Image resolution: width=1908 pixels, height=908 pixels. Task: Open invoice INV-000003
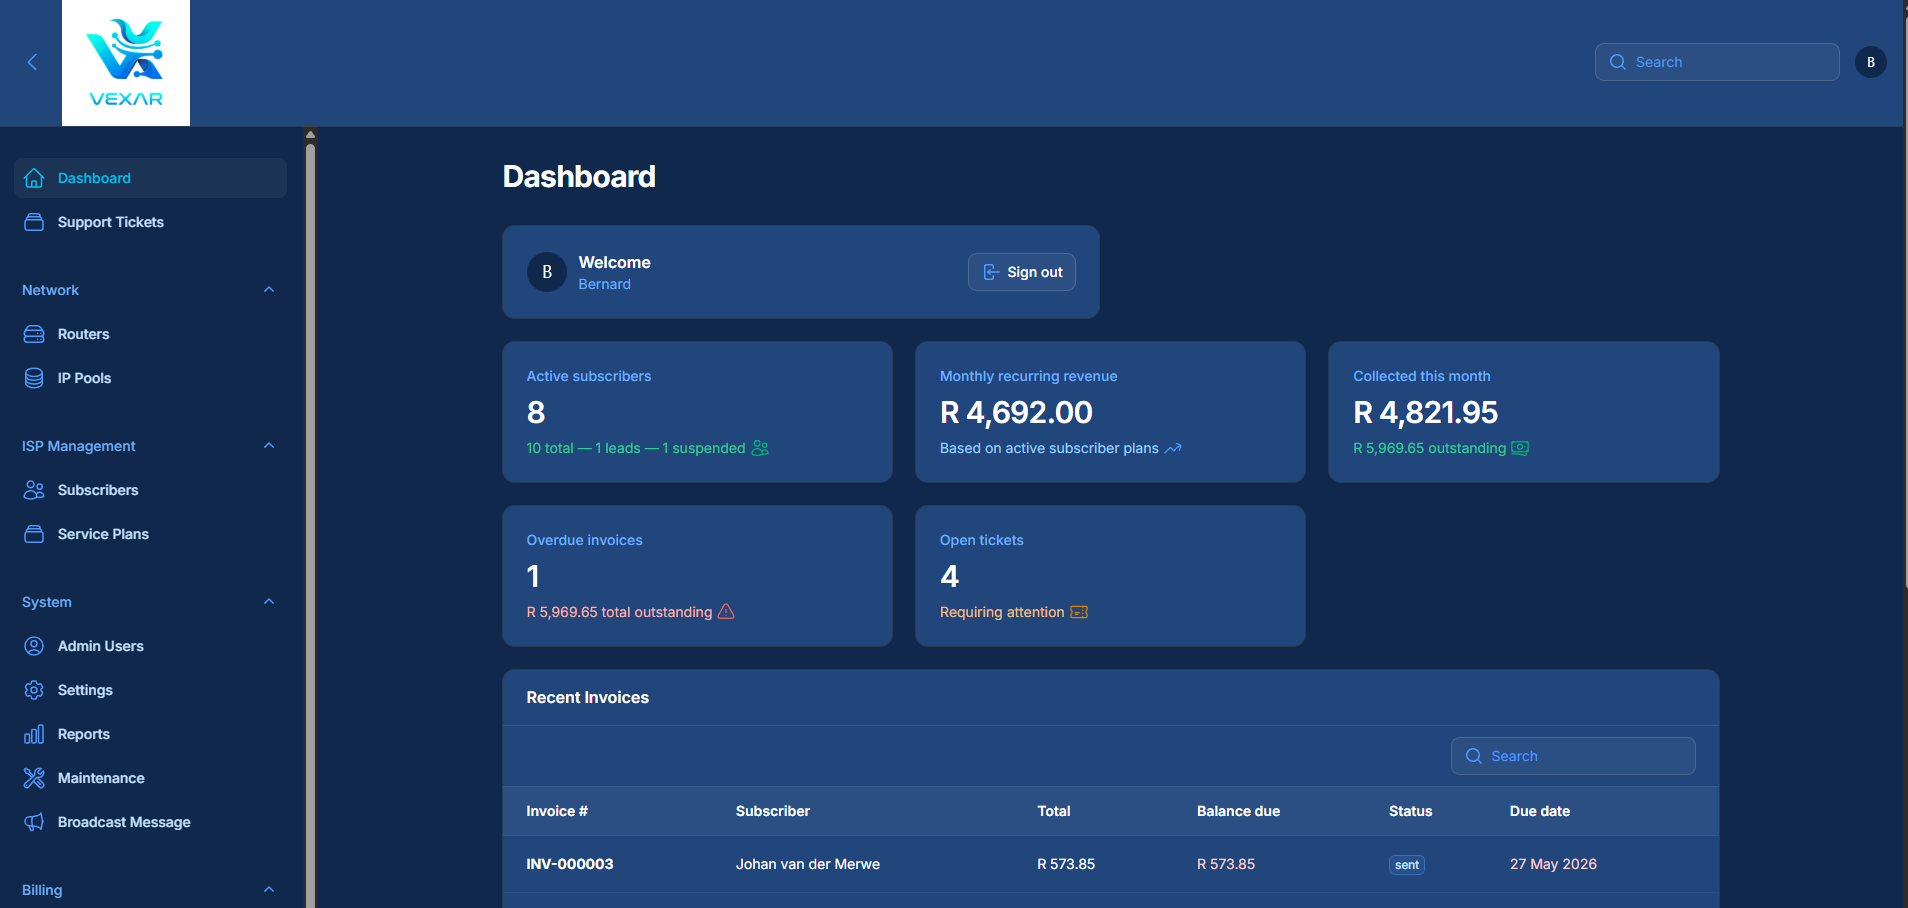[570, 864]
